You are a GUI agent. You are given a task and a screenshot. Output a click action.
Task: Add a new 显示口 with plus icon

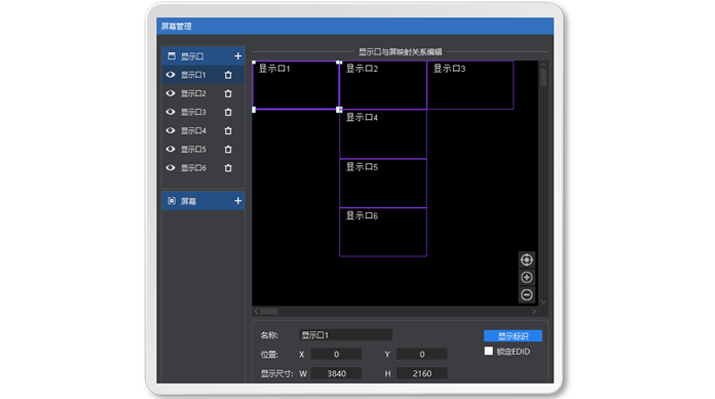pos(238,56)
